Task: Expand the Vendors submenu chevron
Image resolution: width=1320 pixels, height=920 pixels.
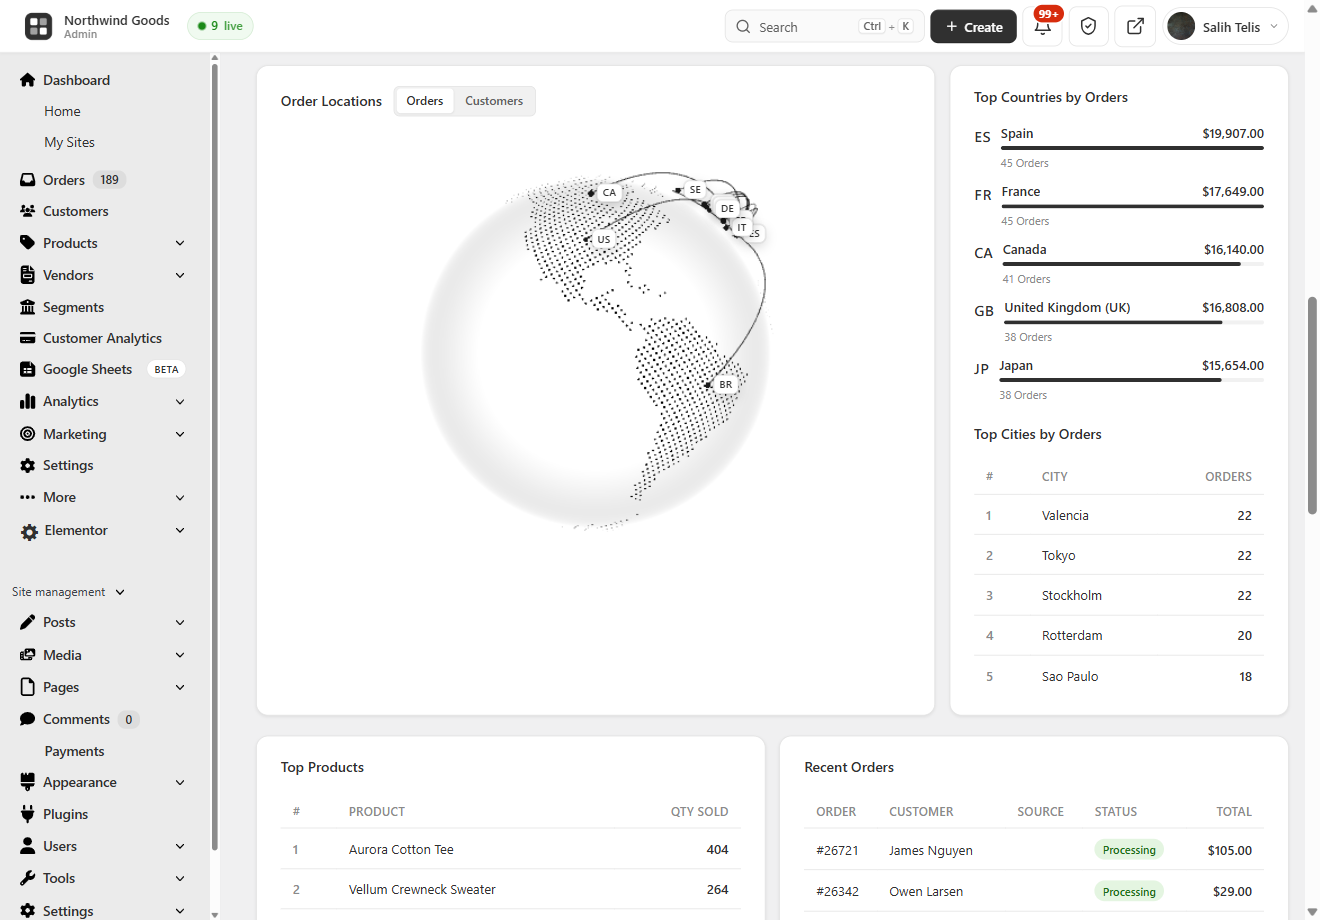Action: (x=180, y=275)
